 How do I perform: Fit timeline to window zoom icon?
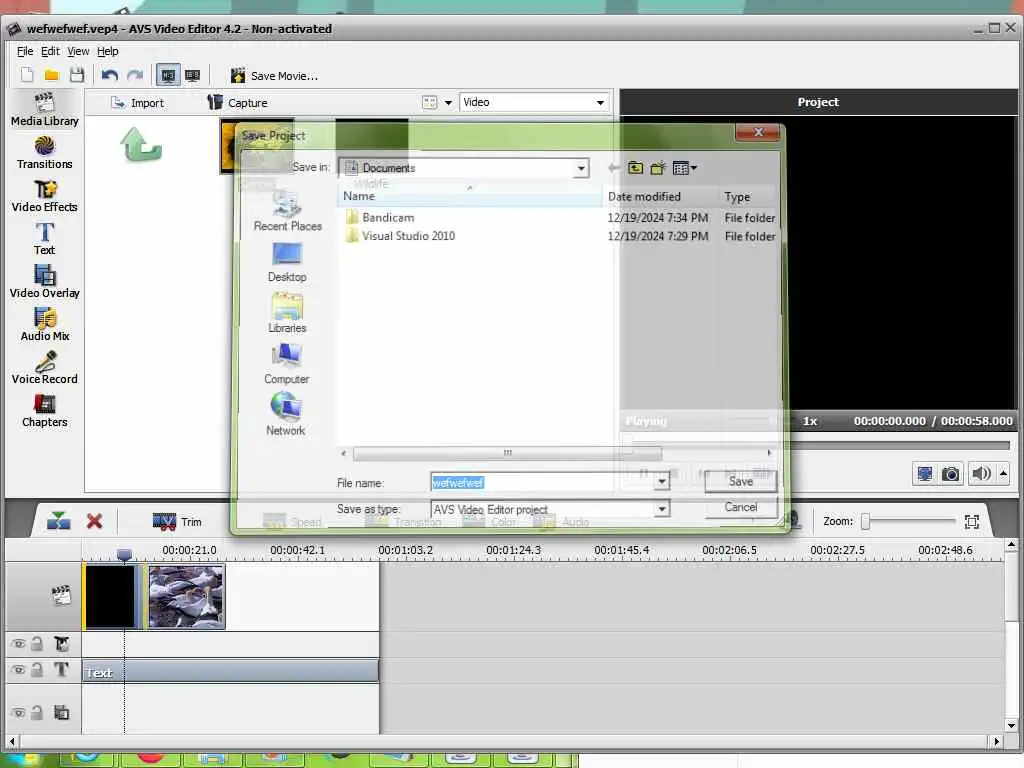coord(972,521)
